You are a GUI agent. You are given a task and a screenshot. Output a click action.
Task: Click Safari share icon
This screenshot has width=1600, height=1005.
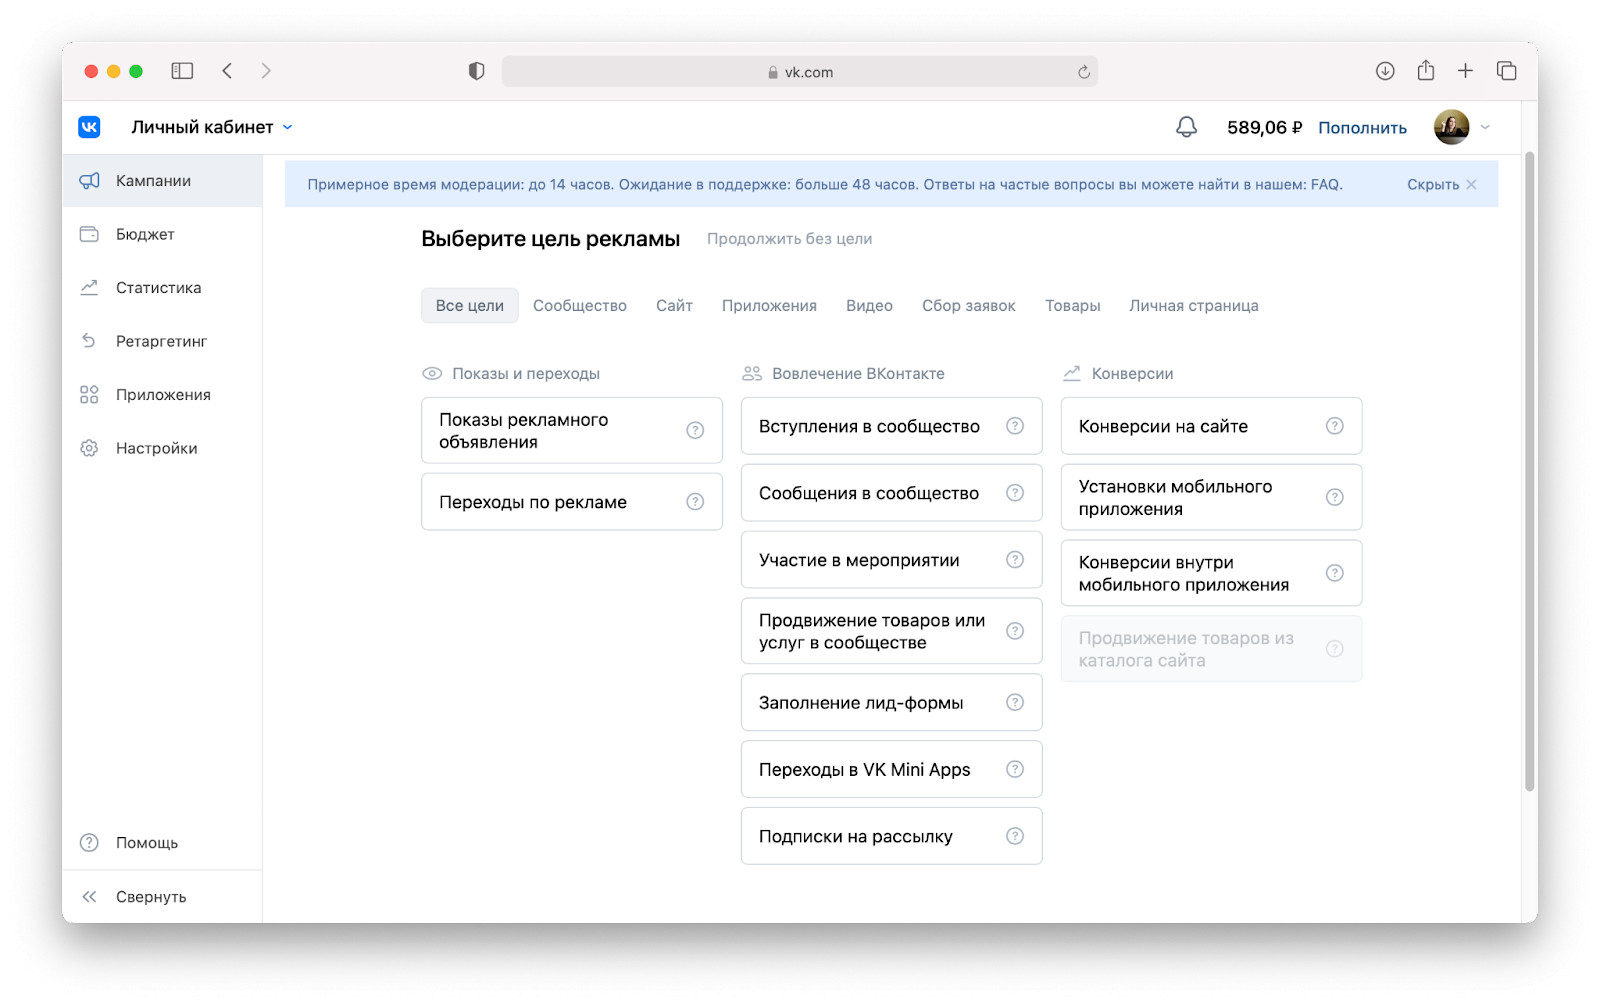[x=1426, y=71]
